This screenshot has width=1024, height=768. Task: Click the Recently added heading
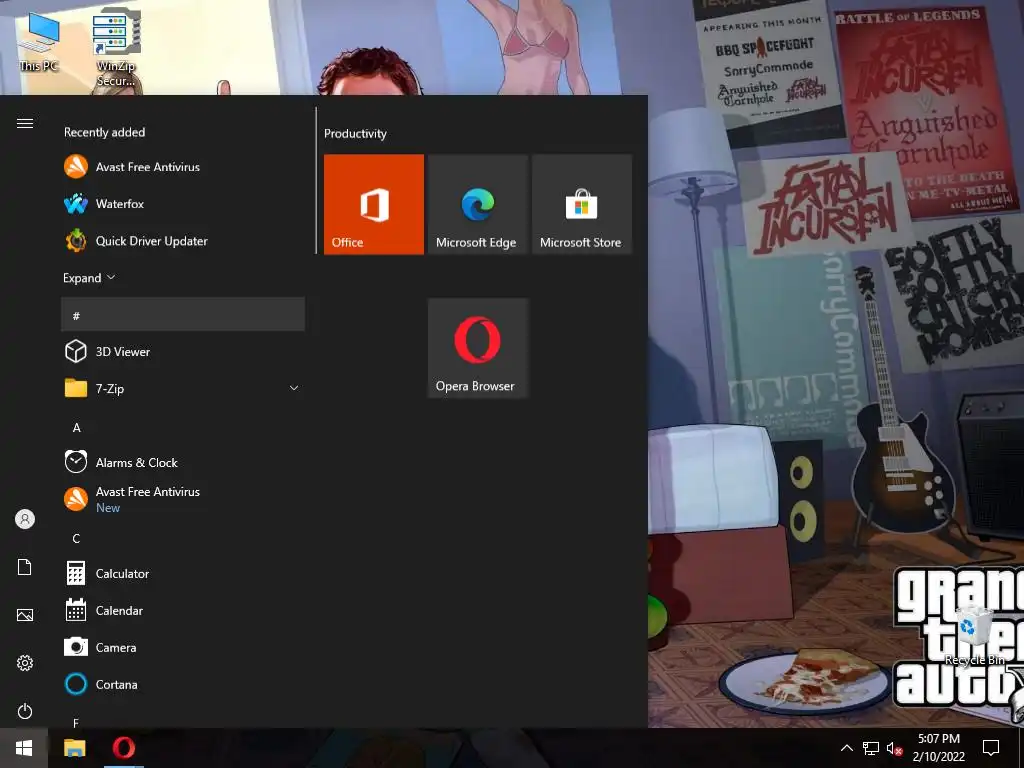pyautogui.click(x=104, y=132)
